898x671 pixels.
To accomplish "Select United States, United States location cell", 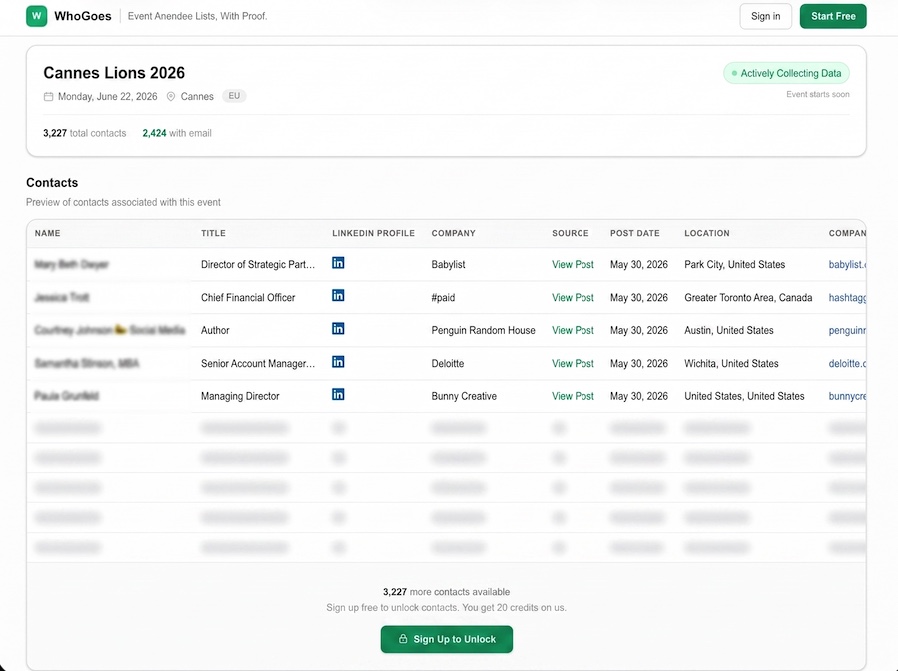I will 745,396.
